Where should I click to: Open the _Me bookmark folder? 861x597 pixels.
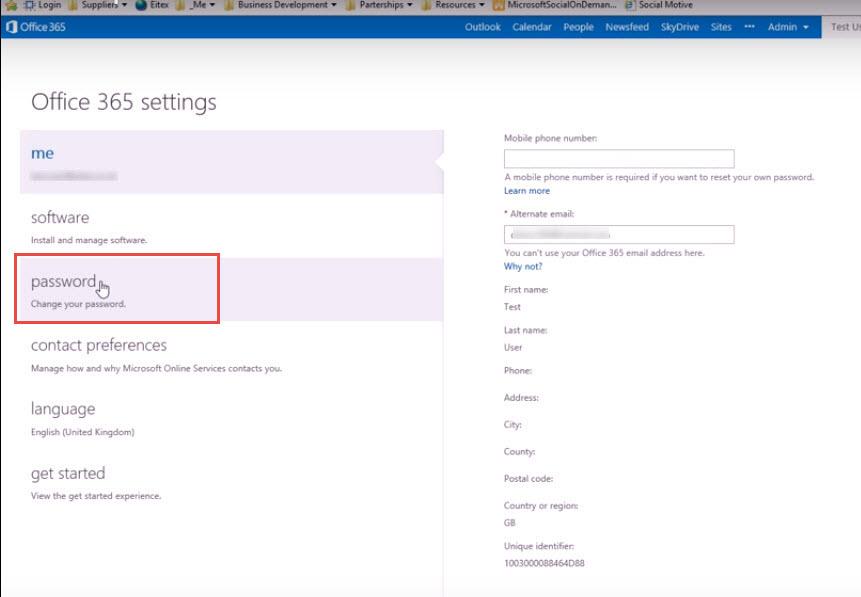point(195,5)
